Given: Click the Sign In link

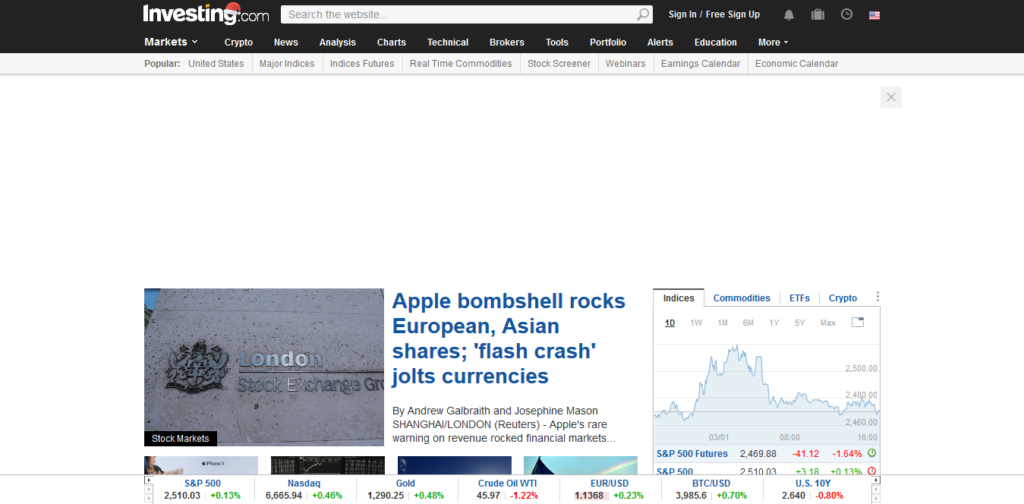Looking at the screenshot, I should tap(682, 14).
